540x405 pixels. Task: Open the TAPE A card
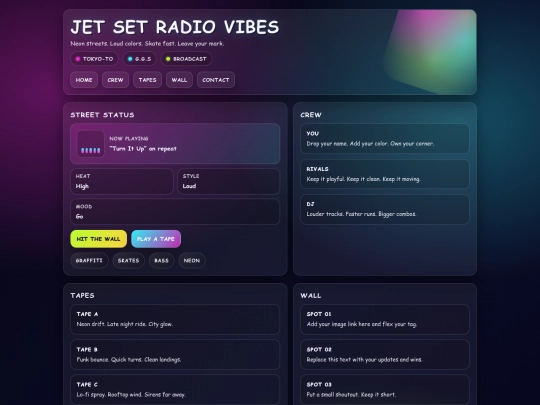[x=175, y=319]
